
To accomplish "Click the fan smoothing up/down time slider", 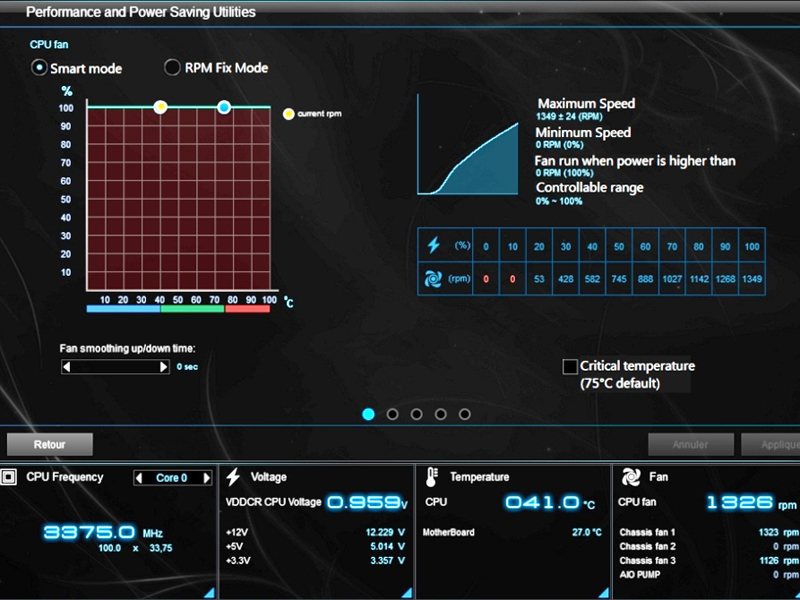I will pyautogui.click(x=114, y=367).
